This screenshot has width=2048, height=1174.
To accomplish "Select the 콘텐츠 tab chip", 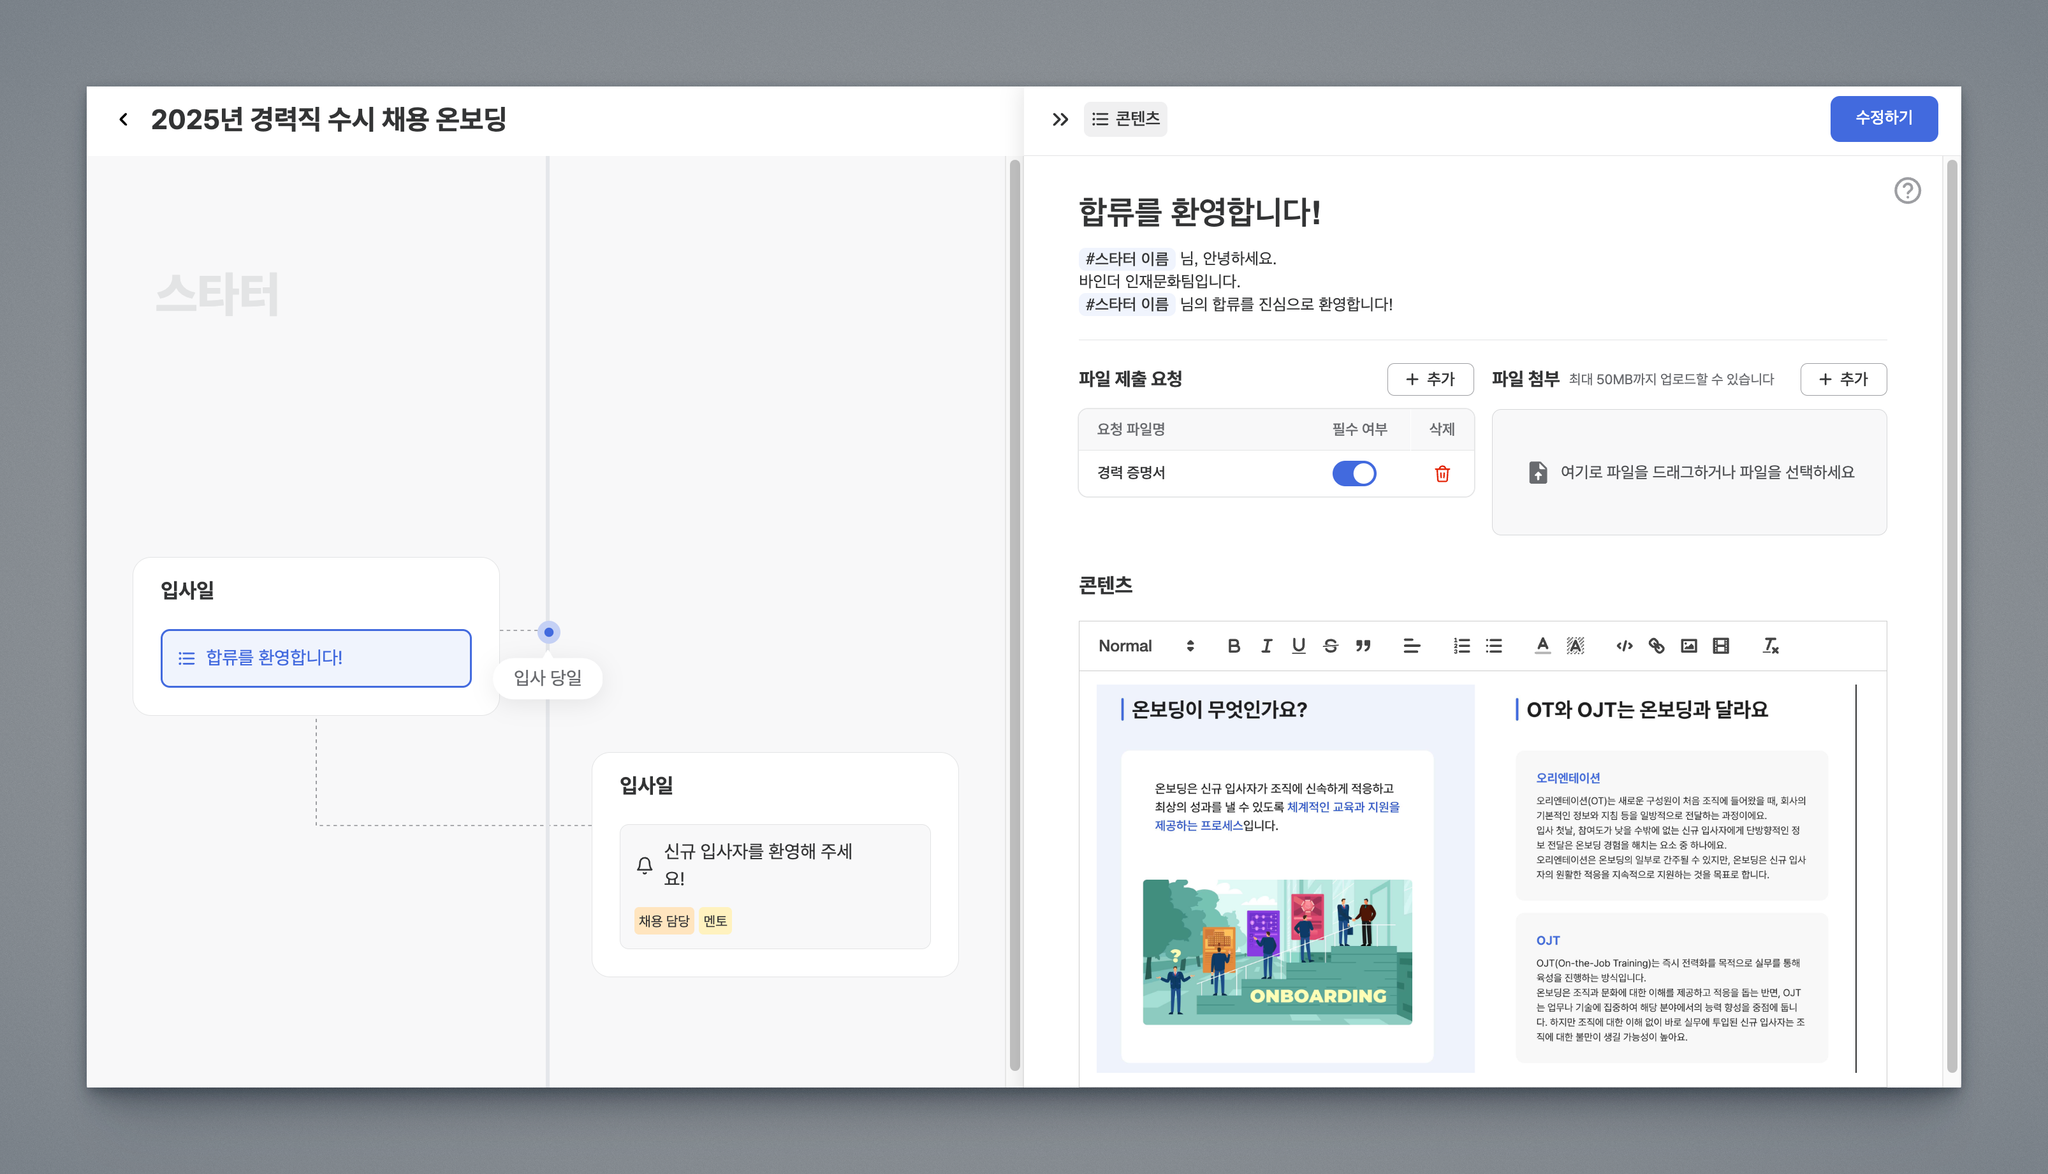I will 1125,119.
